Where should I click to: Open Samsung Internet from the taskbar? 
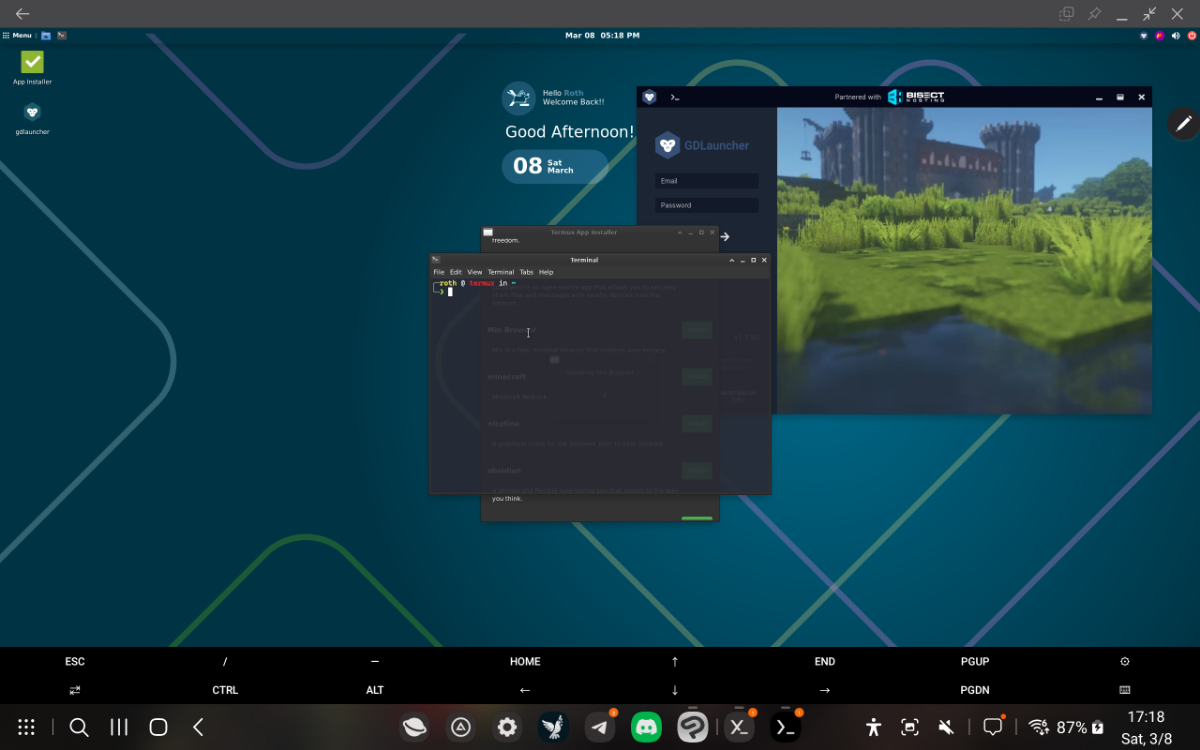415,728
